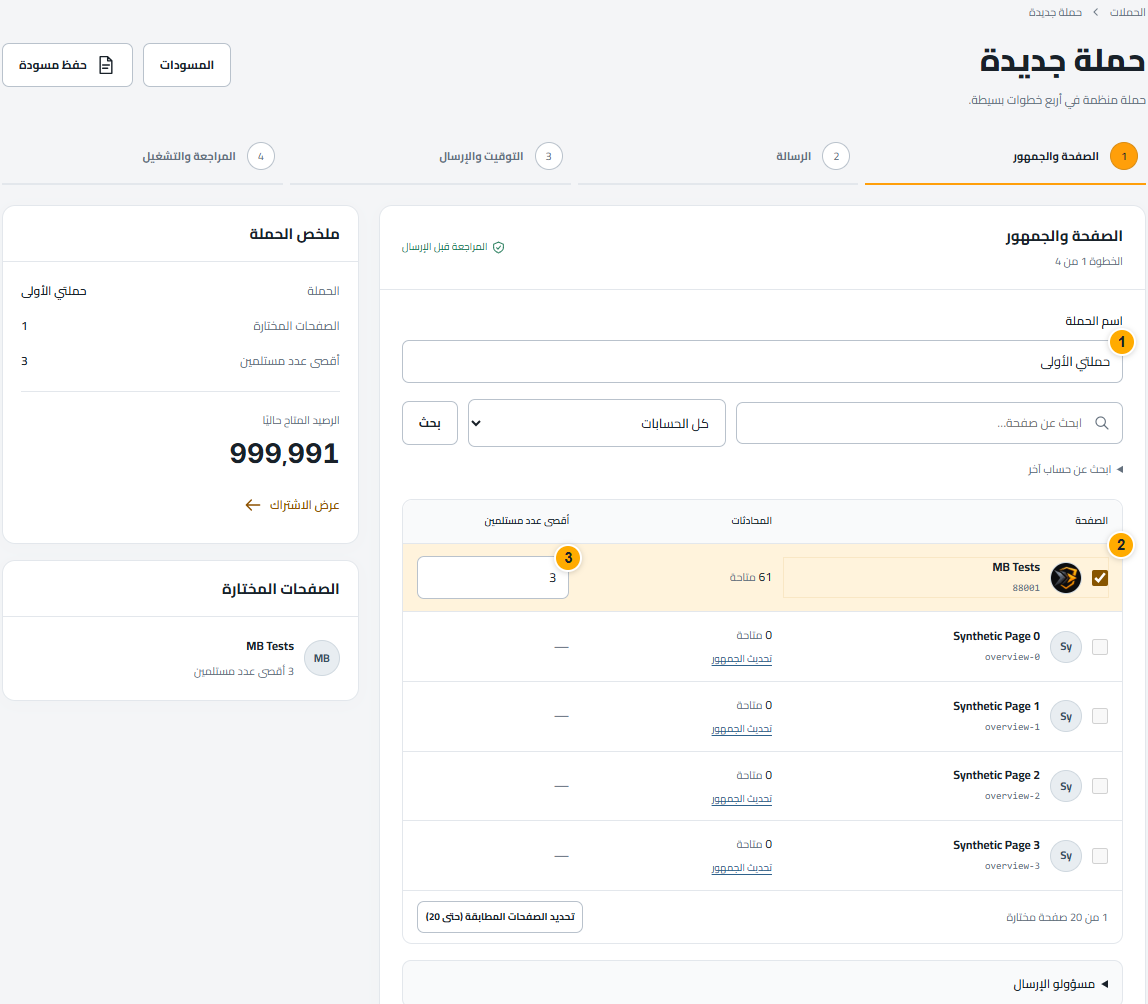Click the shield check icon beside المراجعة قبل الإرسال
Viewport: 1148px width, 1004px height.
499,248
